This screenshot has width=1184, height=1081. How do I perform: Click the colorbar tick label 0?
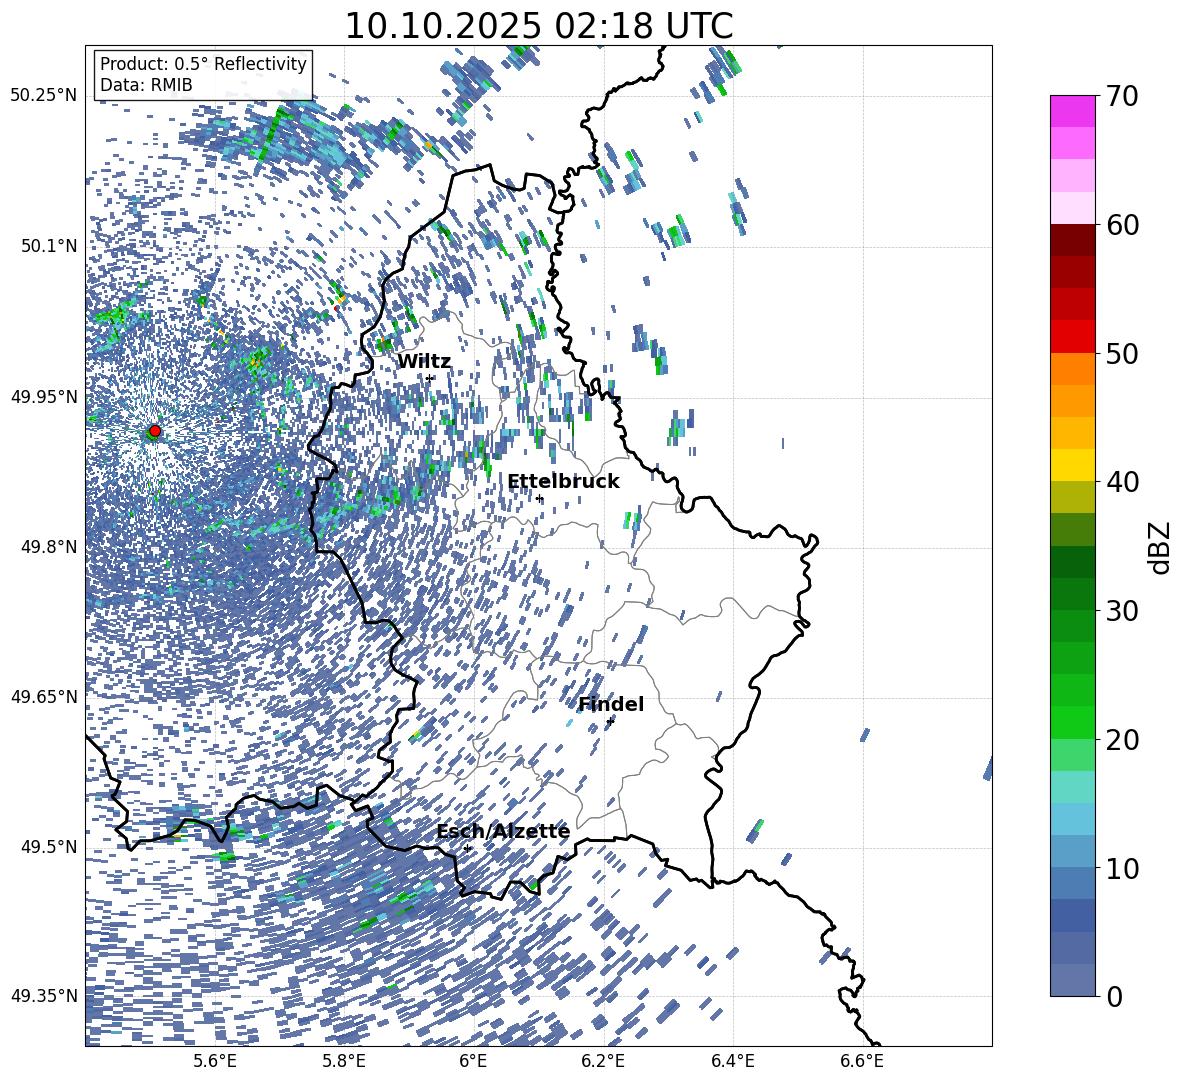1115,996
